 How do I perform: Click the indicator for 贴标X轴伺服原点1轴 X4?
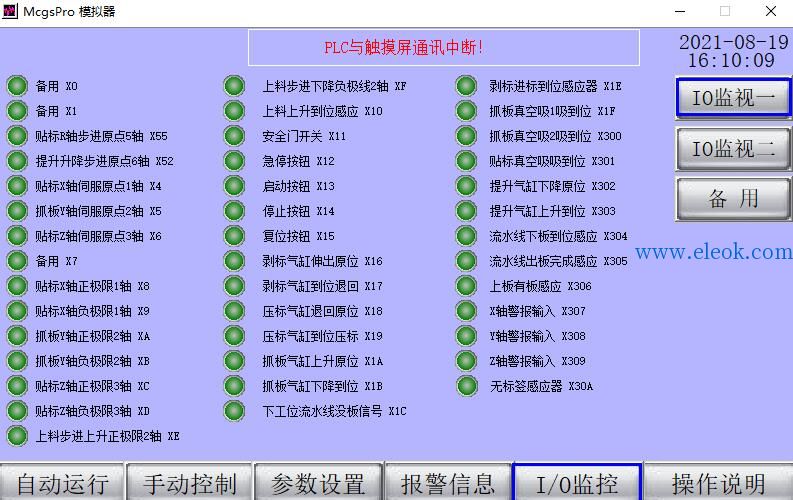pyautogui.click(x=17, y=186)
